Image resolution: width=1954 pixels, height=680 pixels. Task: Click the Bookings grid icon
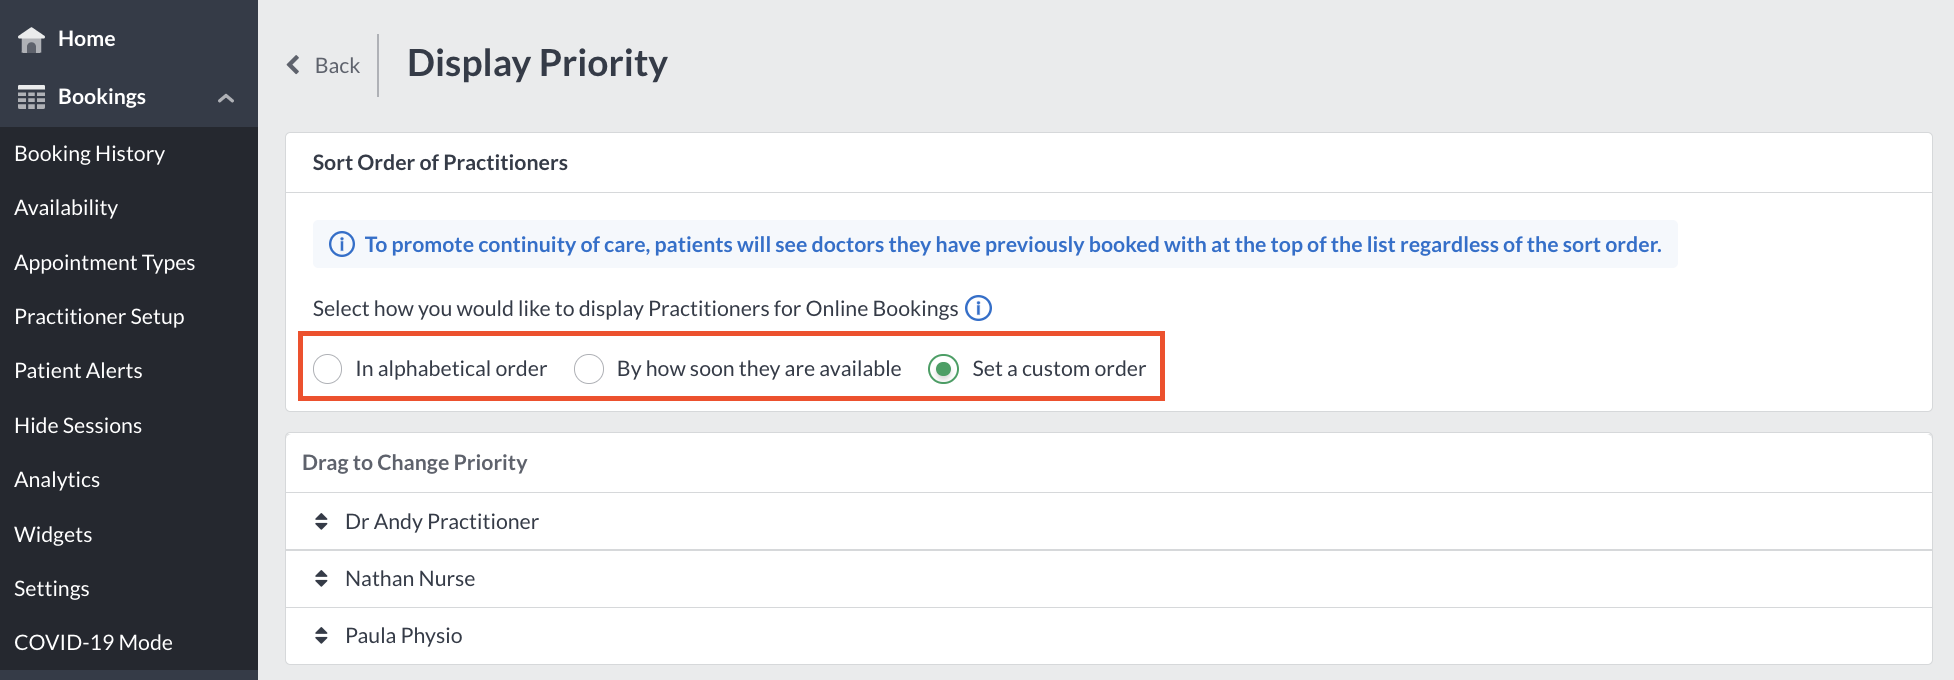32,97
